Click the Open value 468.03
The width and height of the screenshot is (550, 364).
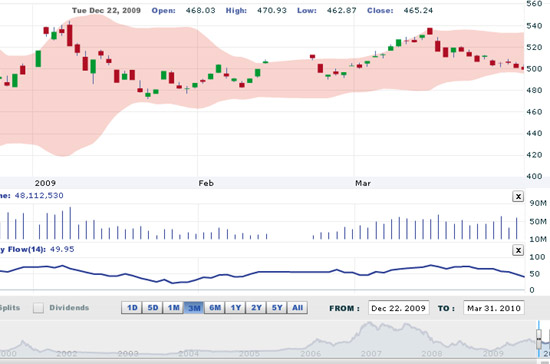[x=200, y=11]
